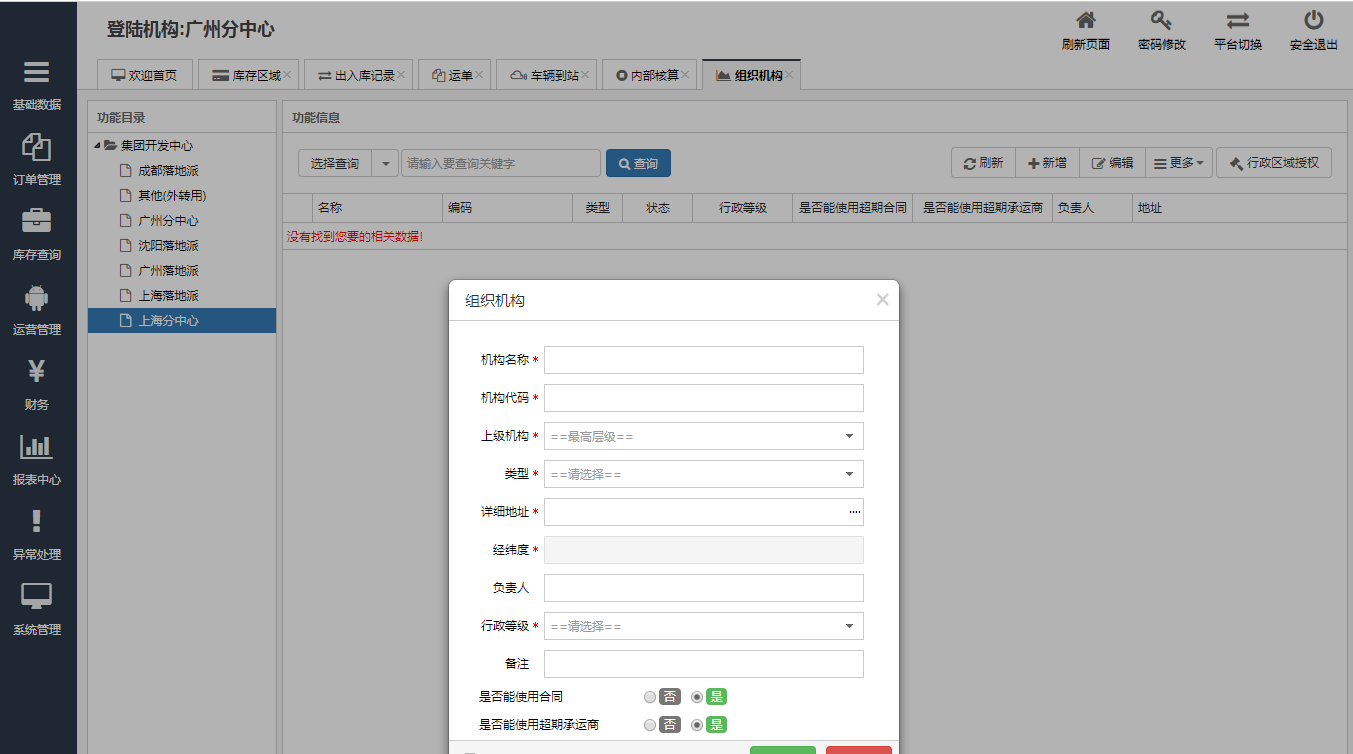Switch to the 内部核算 tab
The width and height of the screenshot is (1353, 754).
648,75
